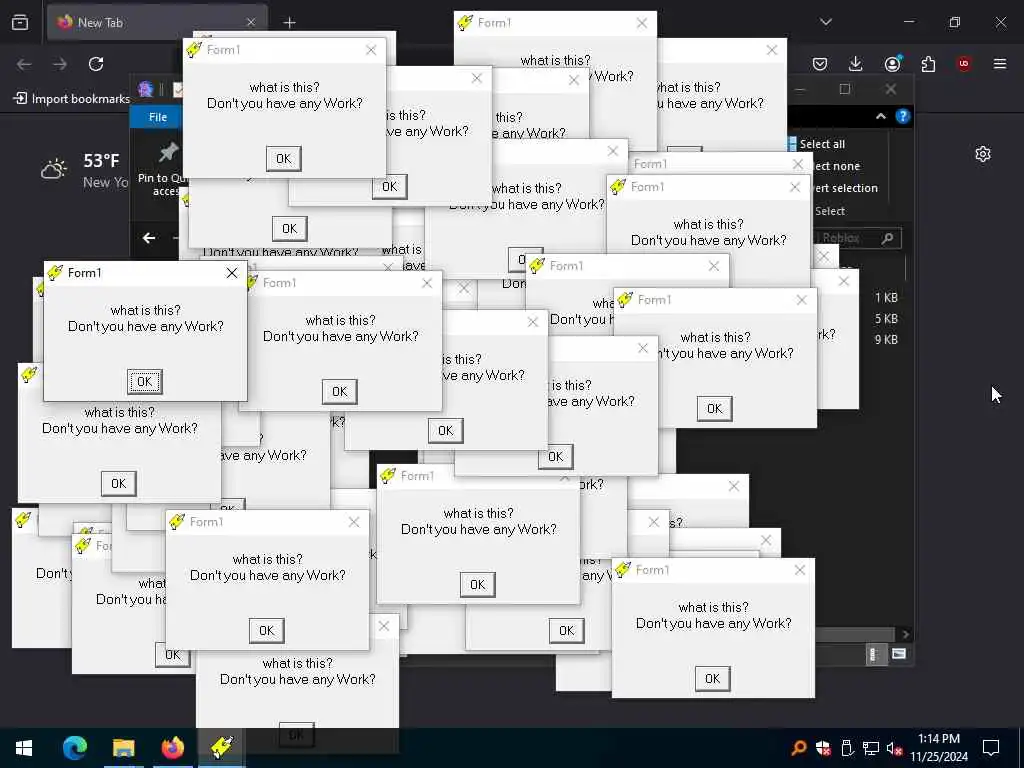The height and width of the screenshot is (768, 1024).
Task: Click File Explorer horizontal scrollbar right arrow
Action: coord(905,634)
